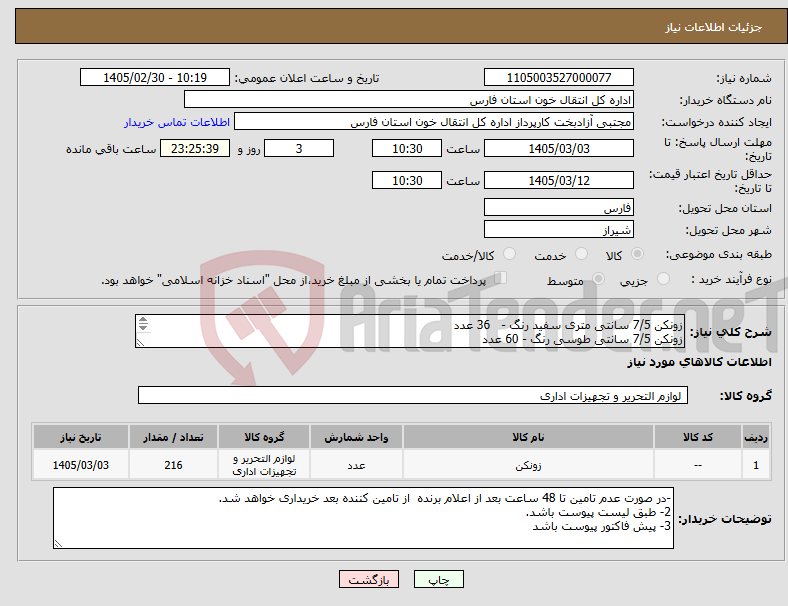Click the unit cell عدد in table

[x=356, y=465]
